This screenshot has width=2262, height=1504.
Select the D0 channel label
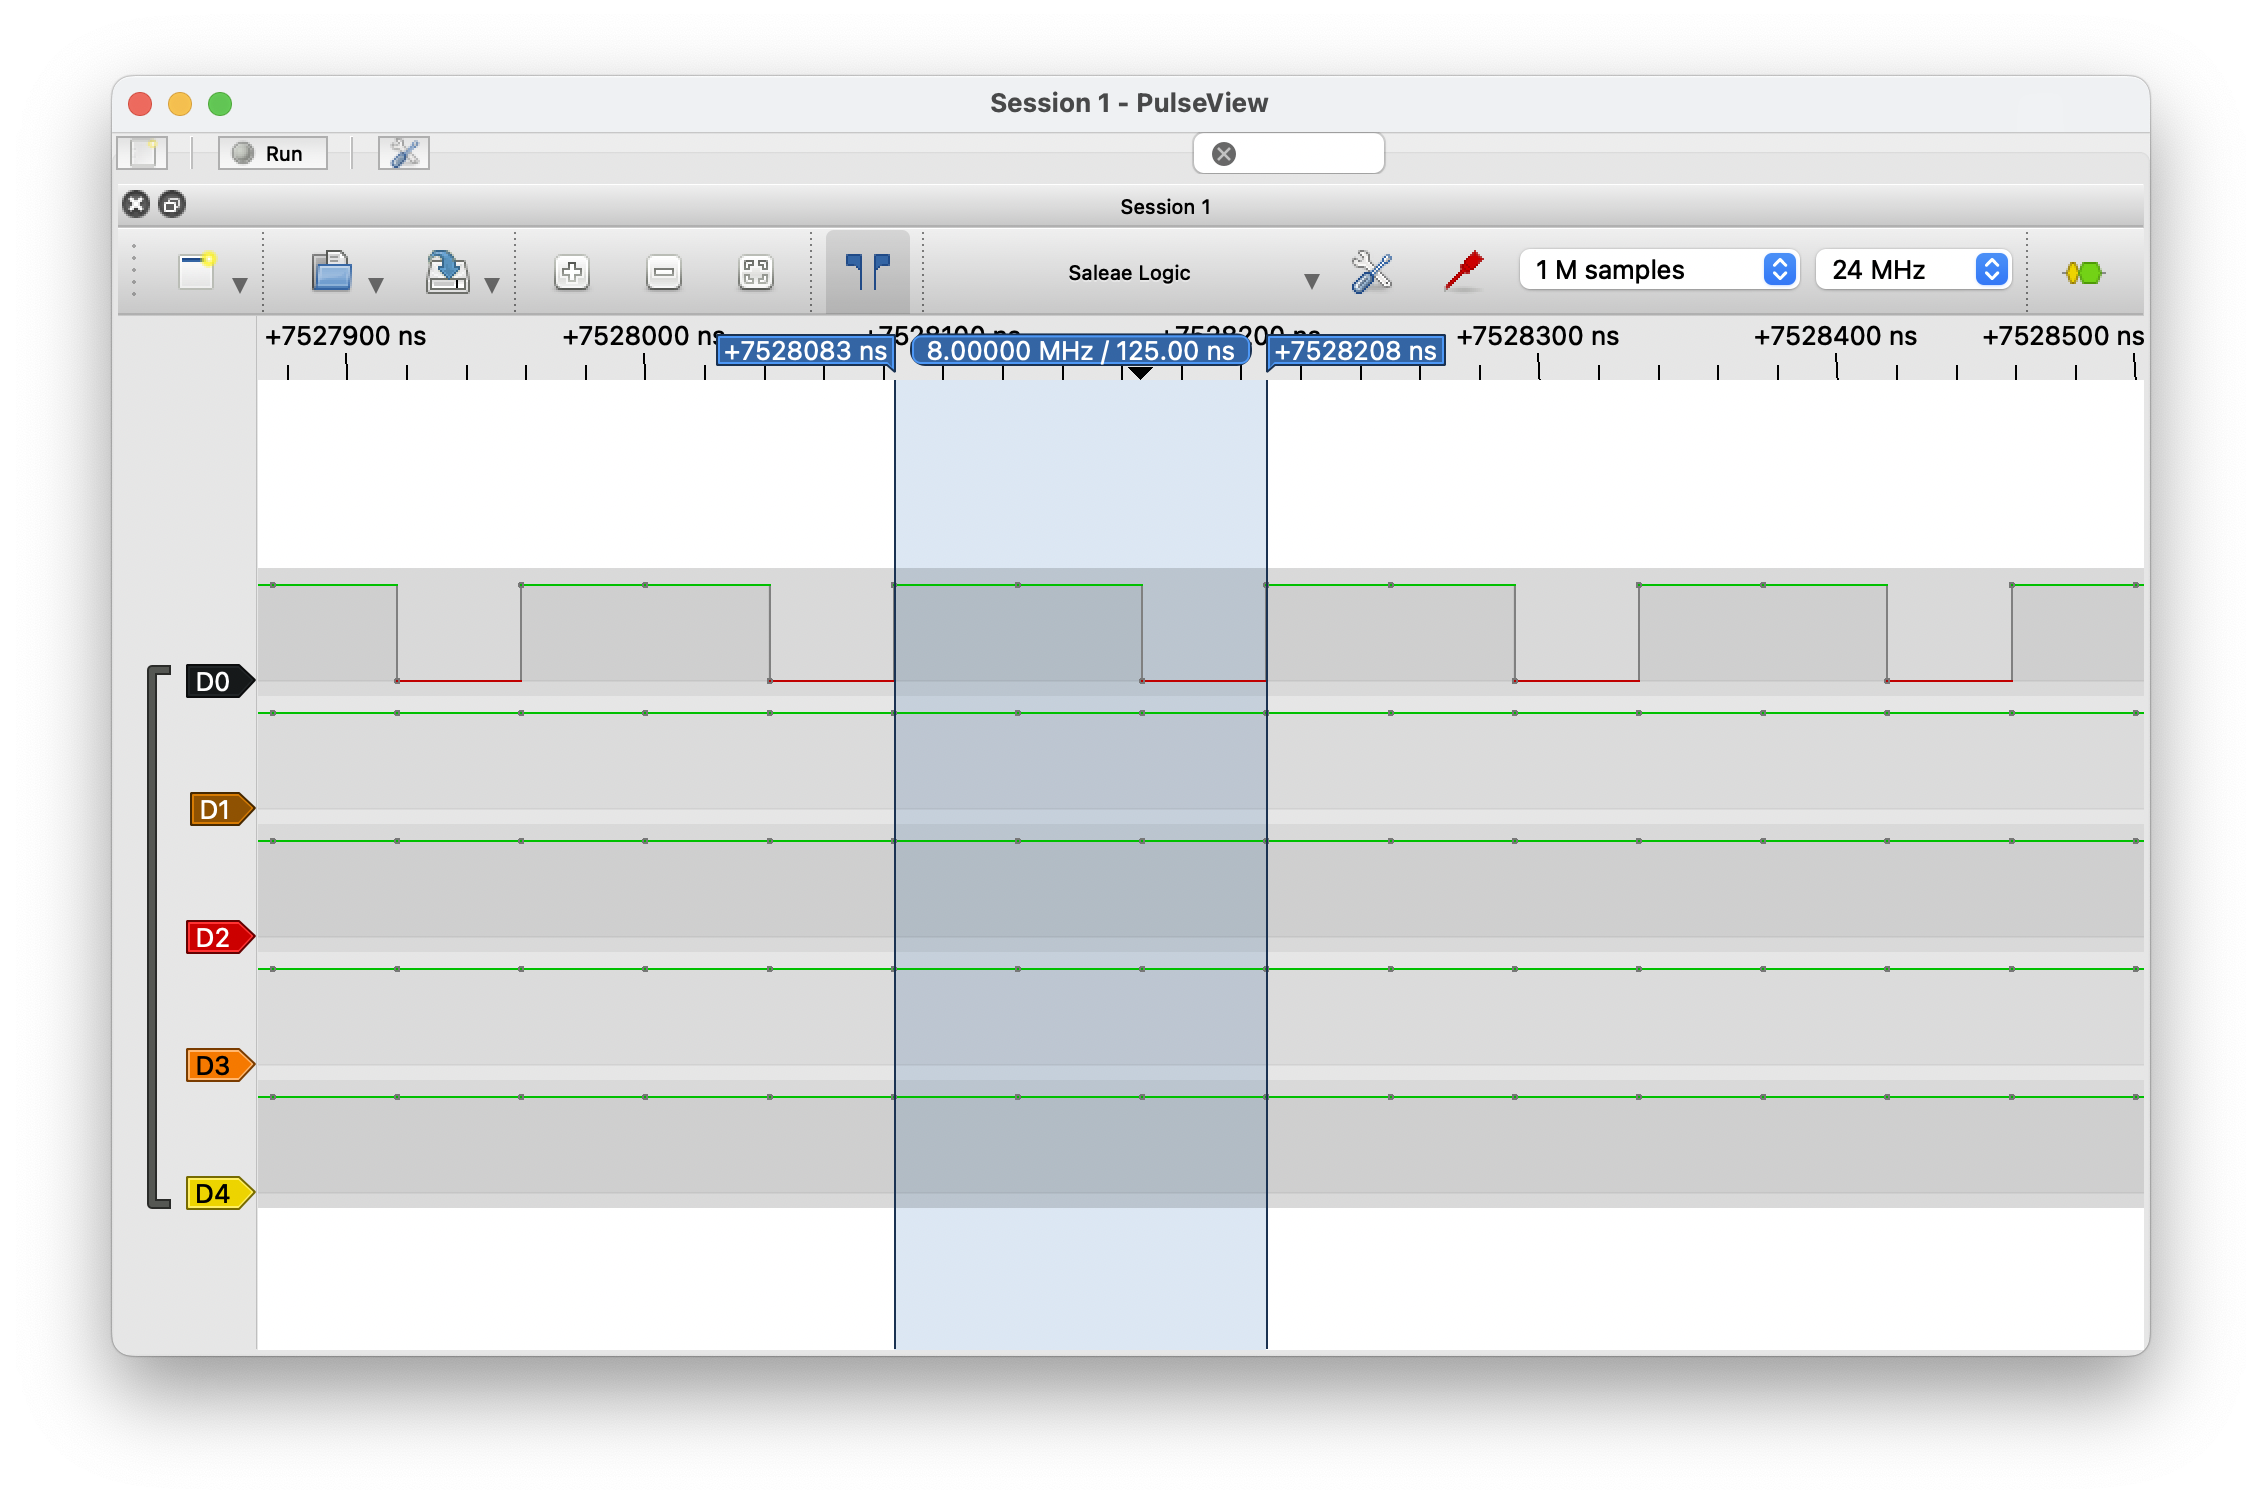pyautogui.click(x=214, y=682)
